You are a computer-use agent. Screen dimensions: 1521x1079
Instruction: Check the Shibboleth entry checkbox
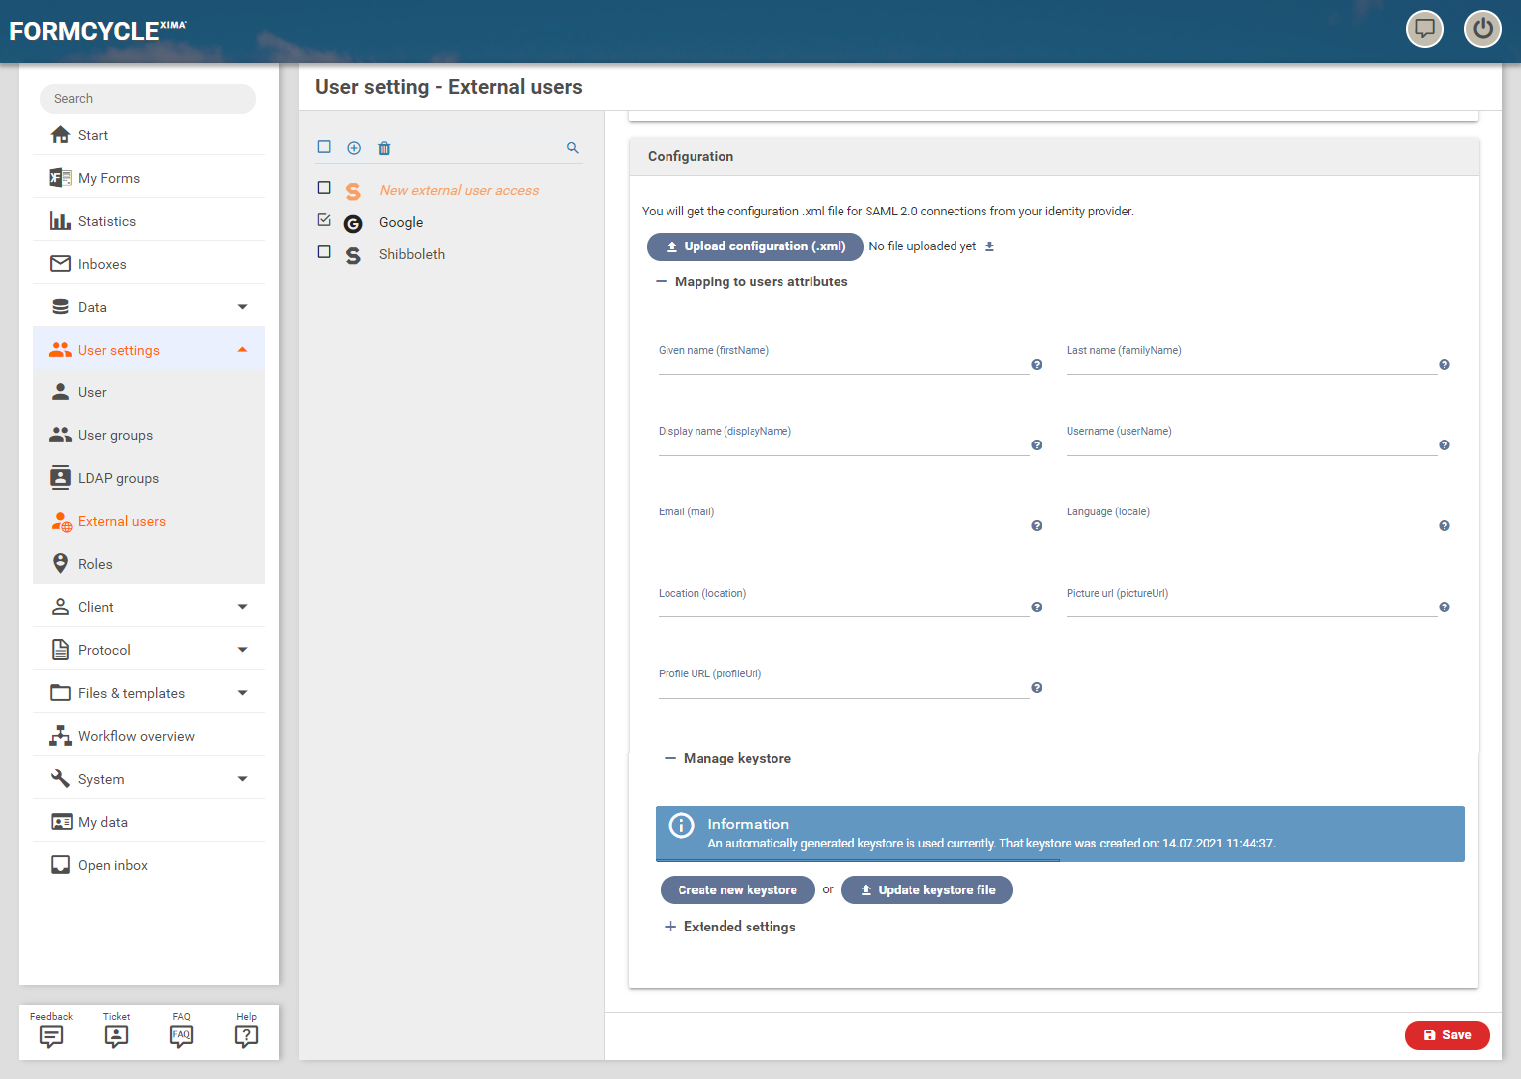point(324,252)
